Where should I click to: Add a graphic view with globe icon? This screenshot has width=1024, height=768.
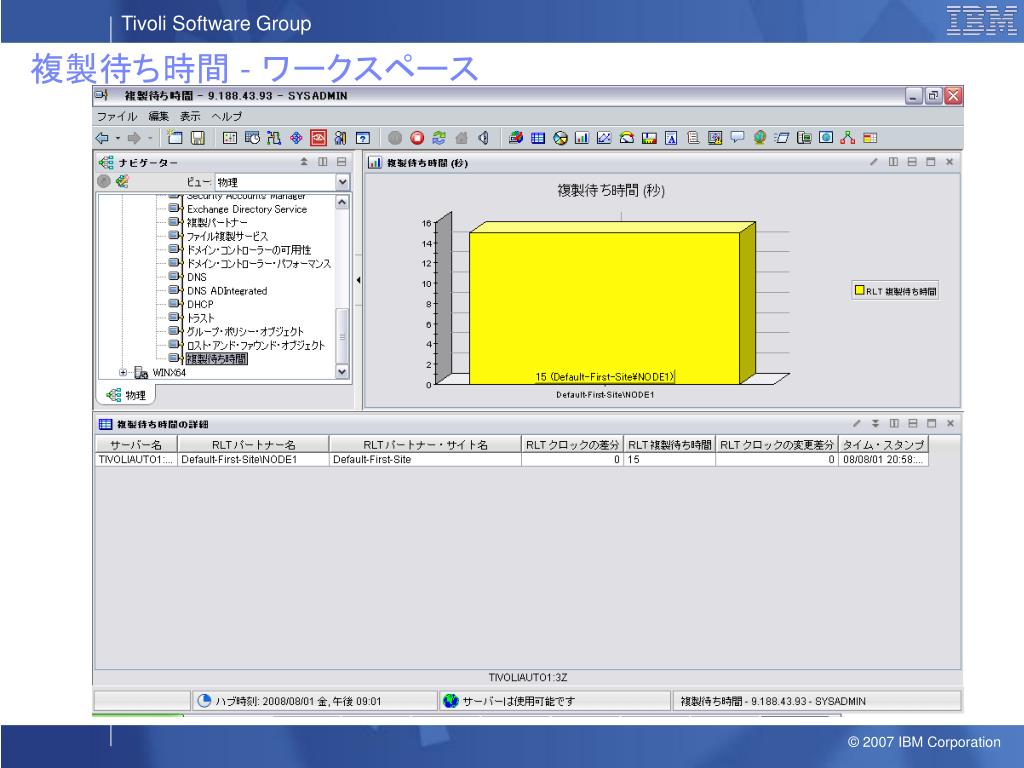760,138
